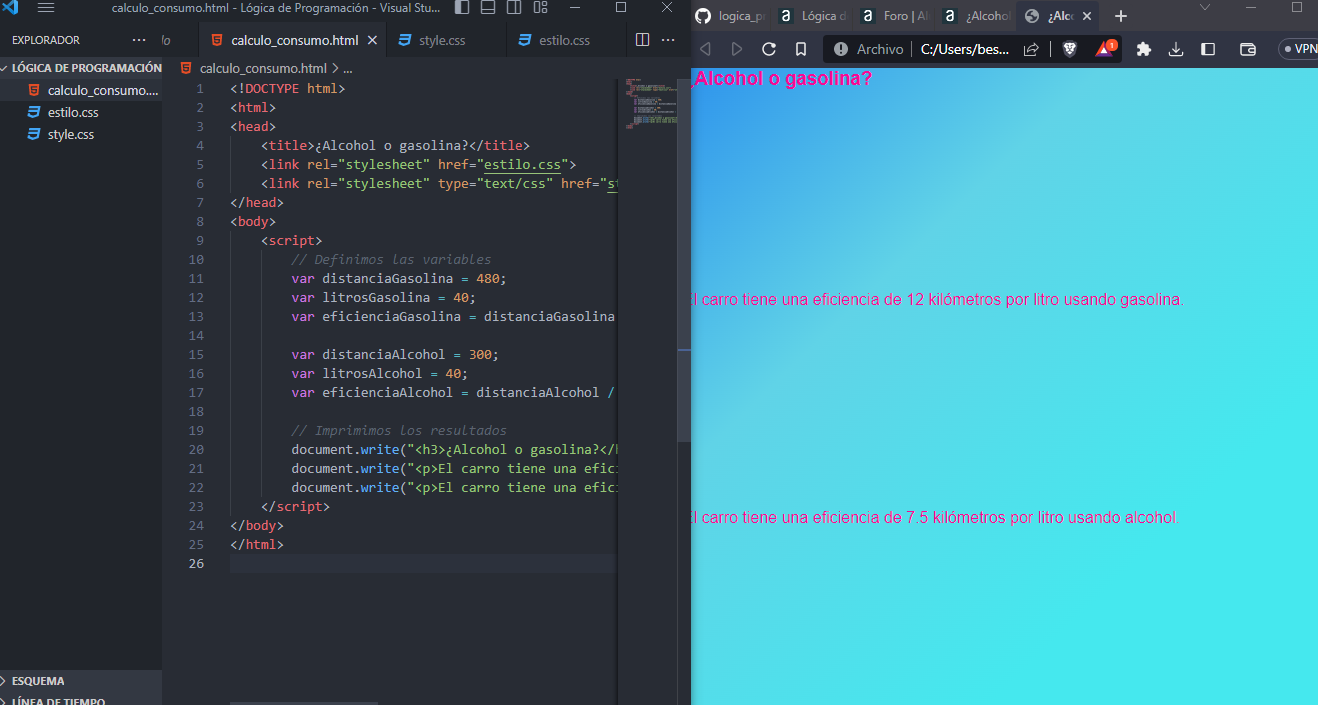1318x705 pixels.
Task: Toggle the secondary sidebar layout icon
Action: 514,8
